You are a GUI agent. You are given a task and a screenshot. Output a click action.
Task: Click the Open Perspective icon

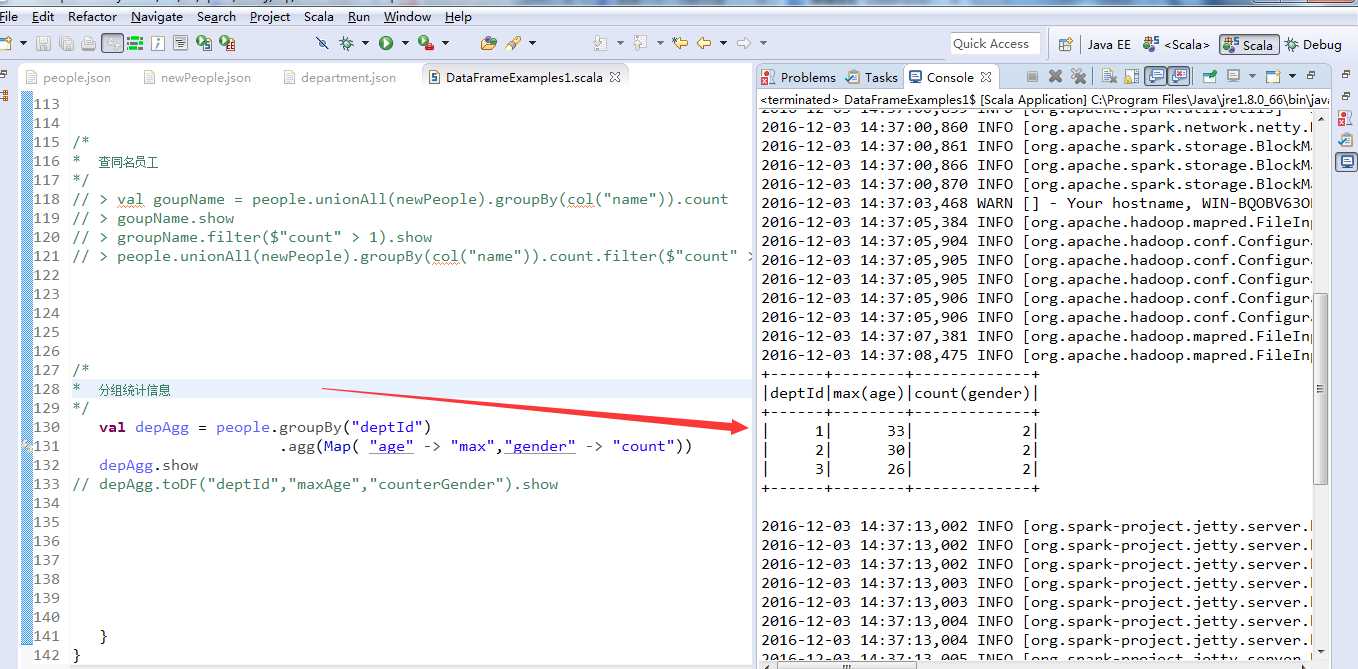point(1065,44)
